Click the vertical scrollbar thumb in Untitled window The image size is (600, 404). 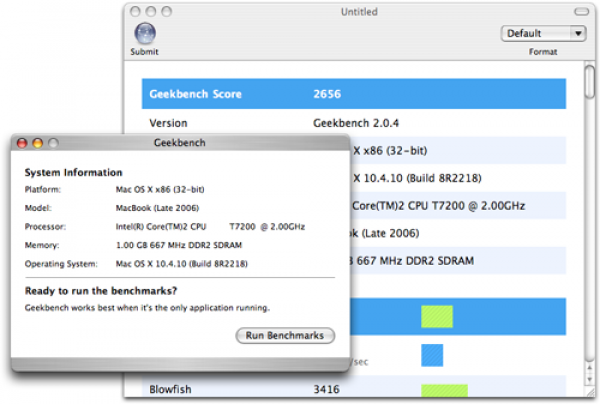(590, 82)
